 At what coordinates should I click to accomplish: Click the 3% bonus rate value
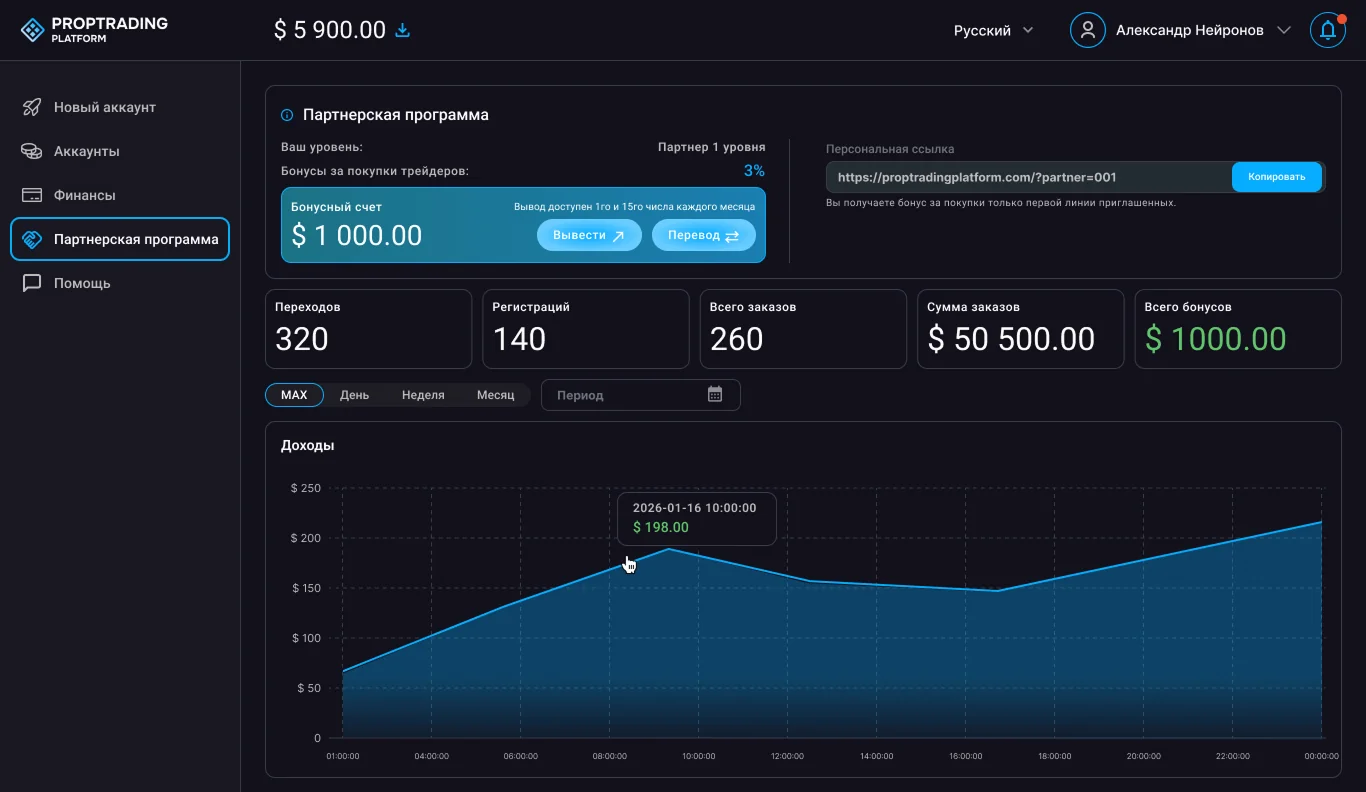pos(754,171)
